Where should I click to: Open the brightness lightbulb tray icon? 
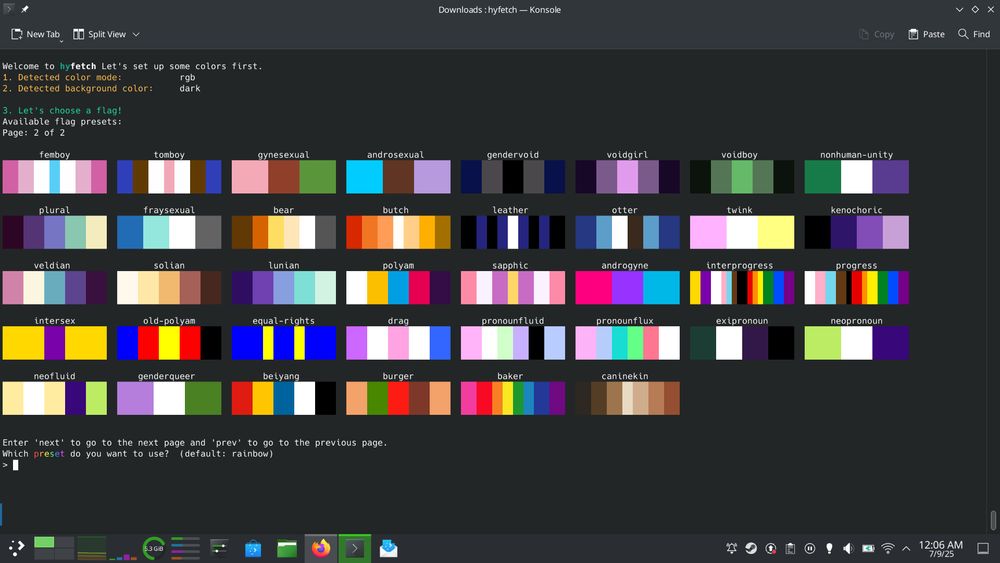pos(829,548)
